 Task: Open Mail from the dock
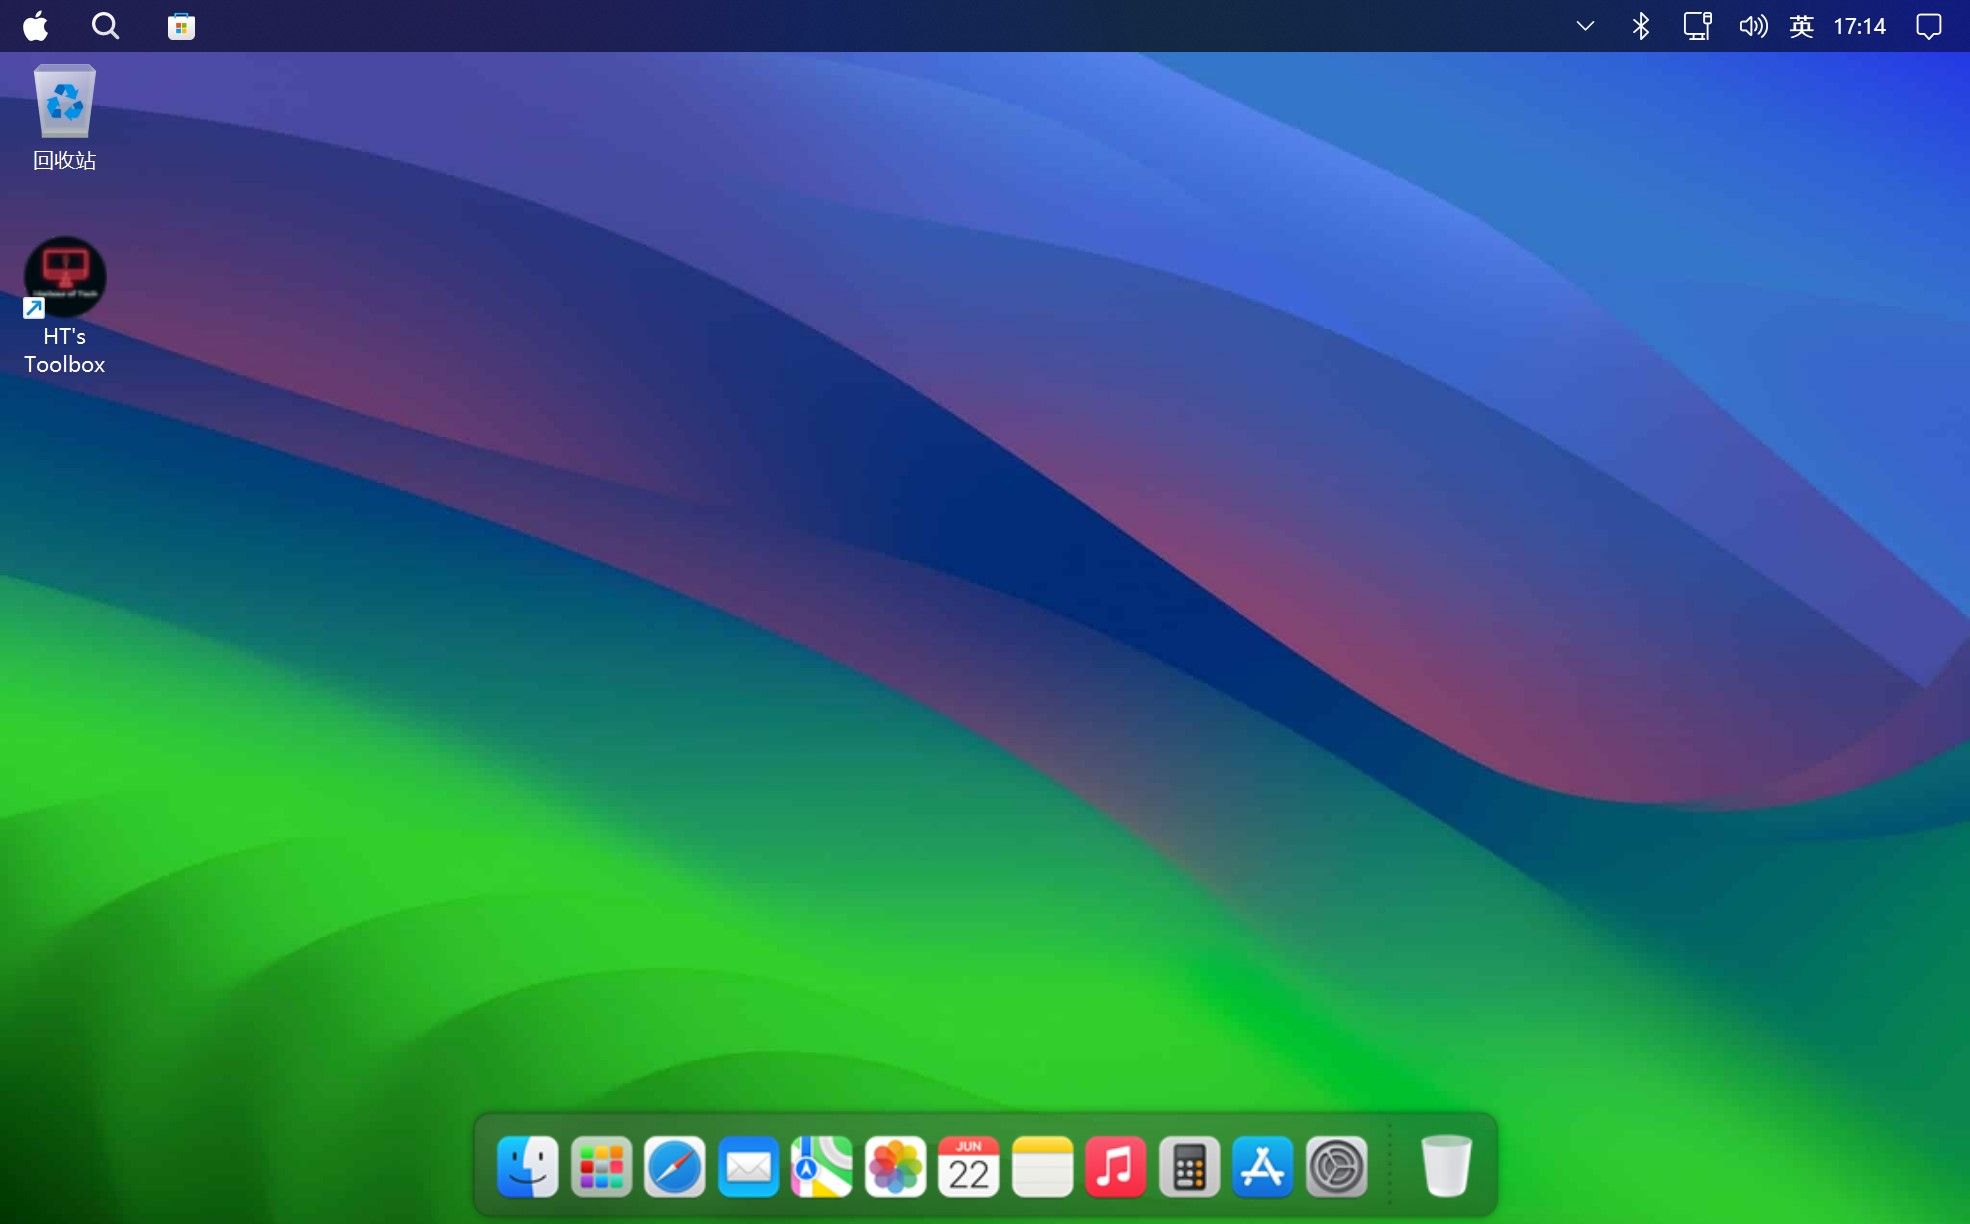coord(748,1166)
